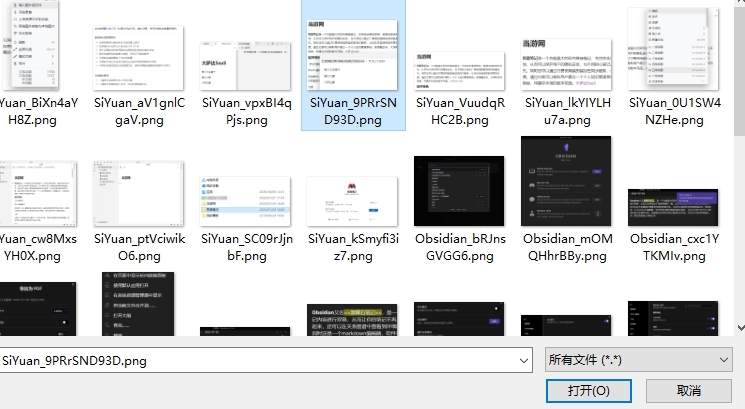Viewport: 745px width, 409px height.
Task: Click file name SiYuan_SC09rJjnbF.png label
Action: pyautogui.click(x=247, y=247)
